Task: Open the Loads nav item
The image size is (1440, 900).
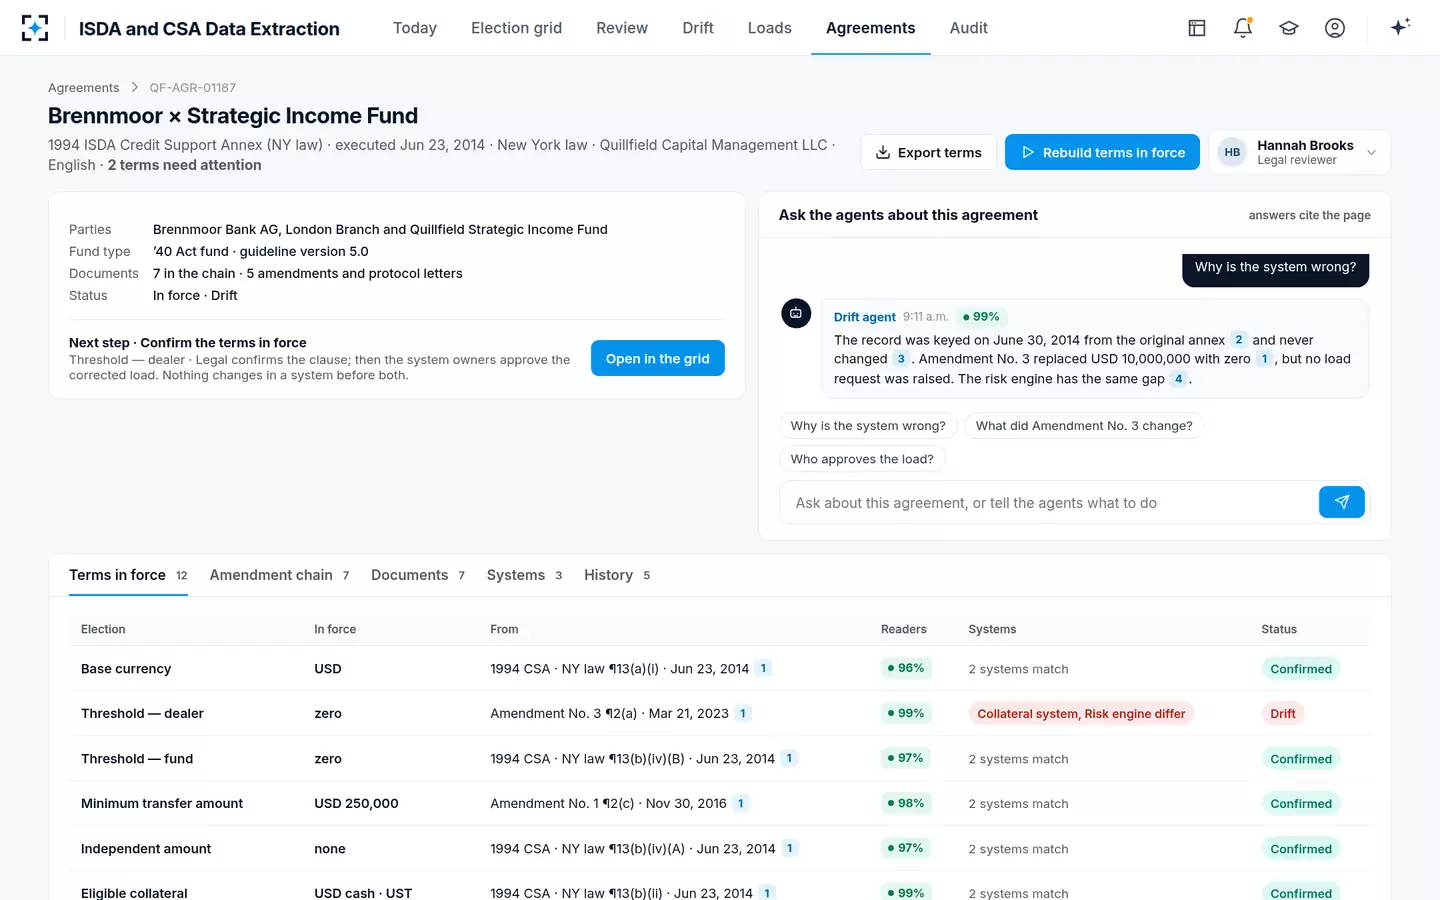Action: [770, 28]
